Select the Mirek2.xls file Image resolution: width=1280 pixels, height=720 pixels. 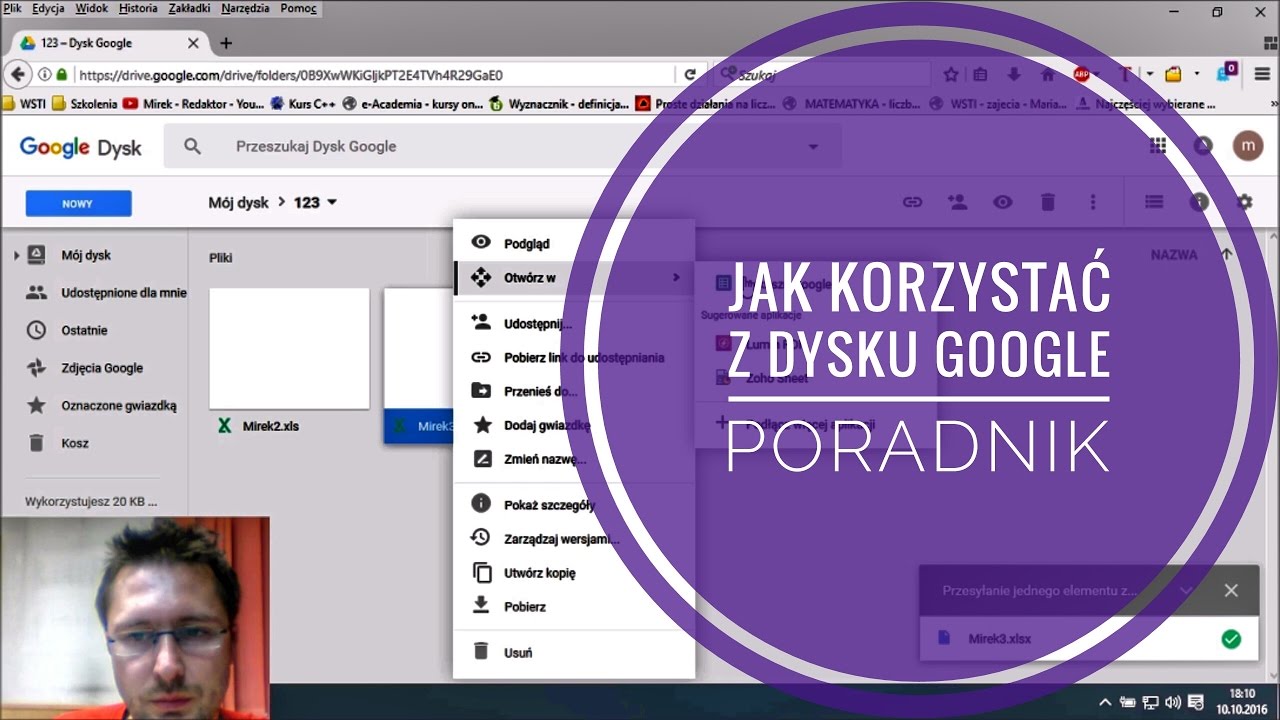289,365
